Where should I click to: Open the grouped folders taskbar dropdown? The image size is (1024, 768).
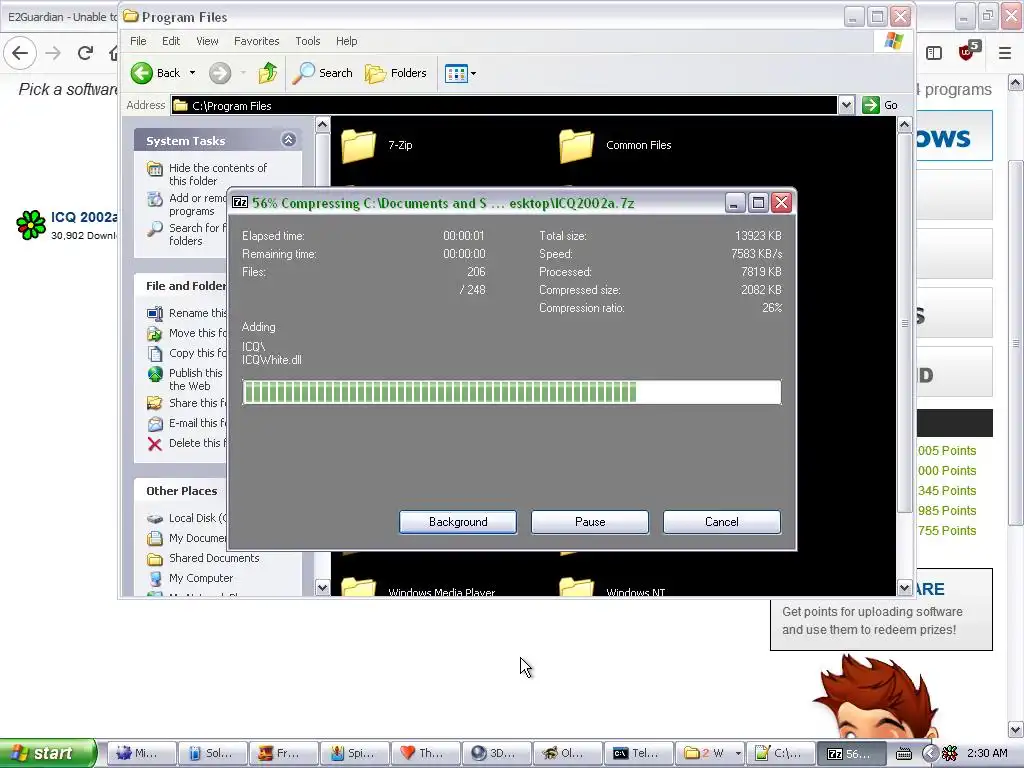(x=738, y=753)
